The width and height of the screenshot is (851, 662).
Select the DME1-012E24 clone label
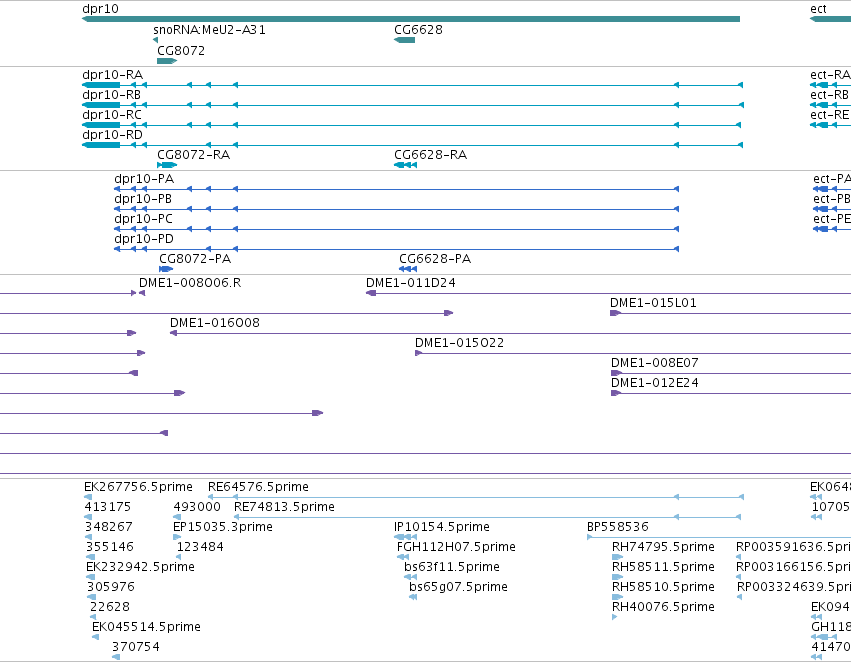pos(655,383)
